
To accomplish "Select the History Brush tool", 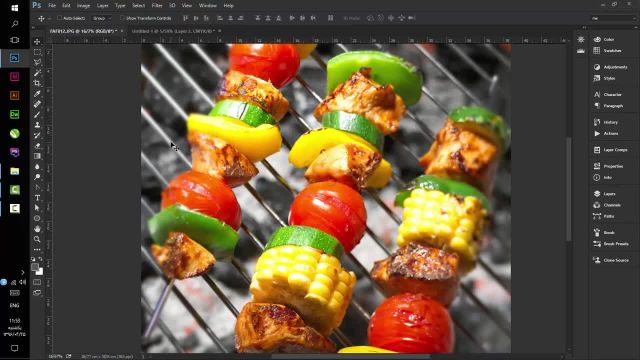I will click(37, 135).
